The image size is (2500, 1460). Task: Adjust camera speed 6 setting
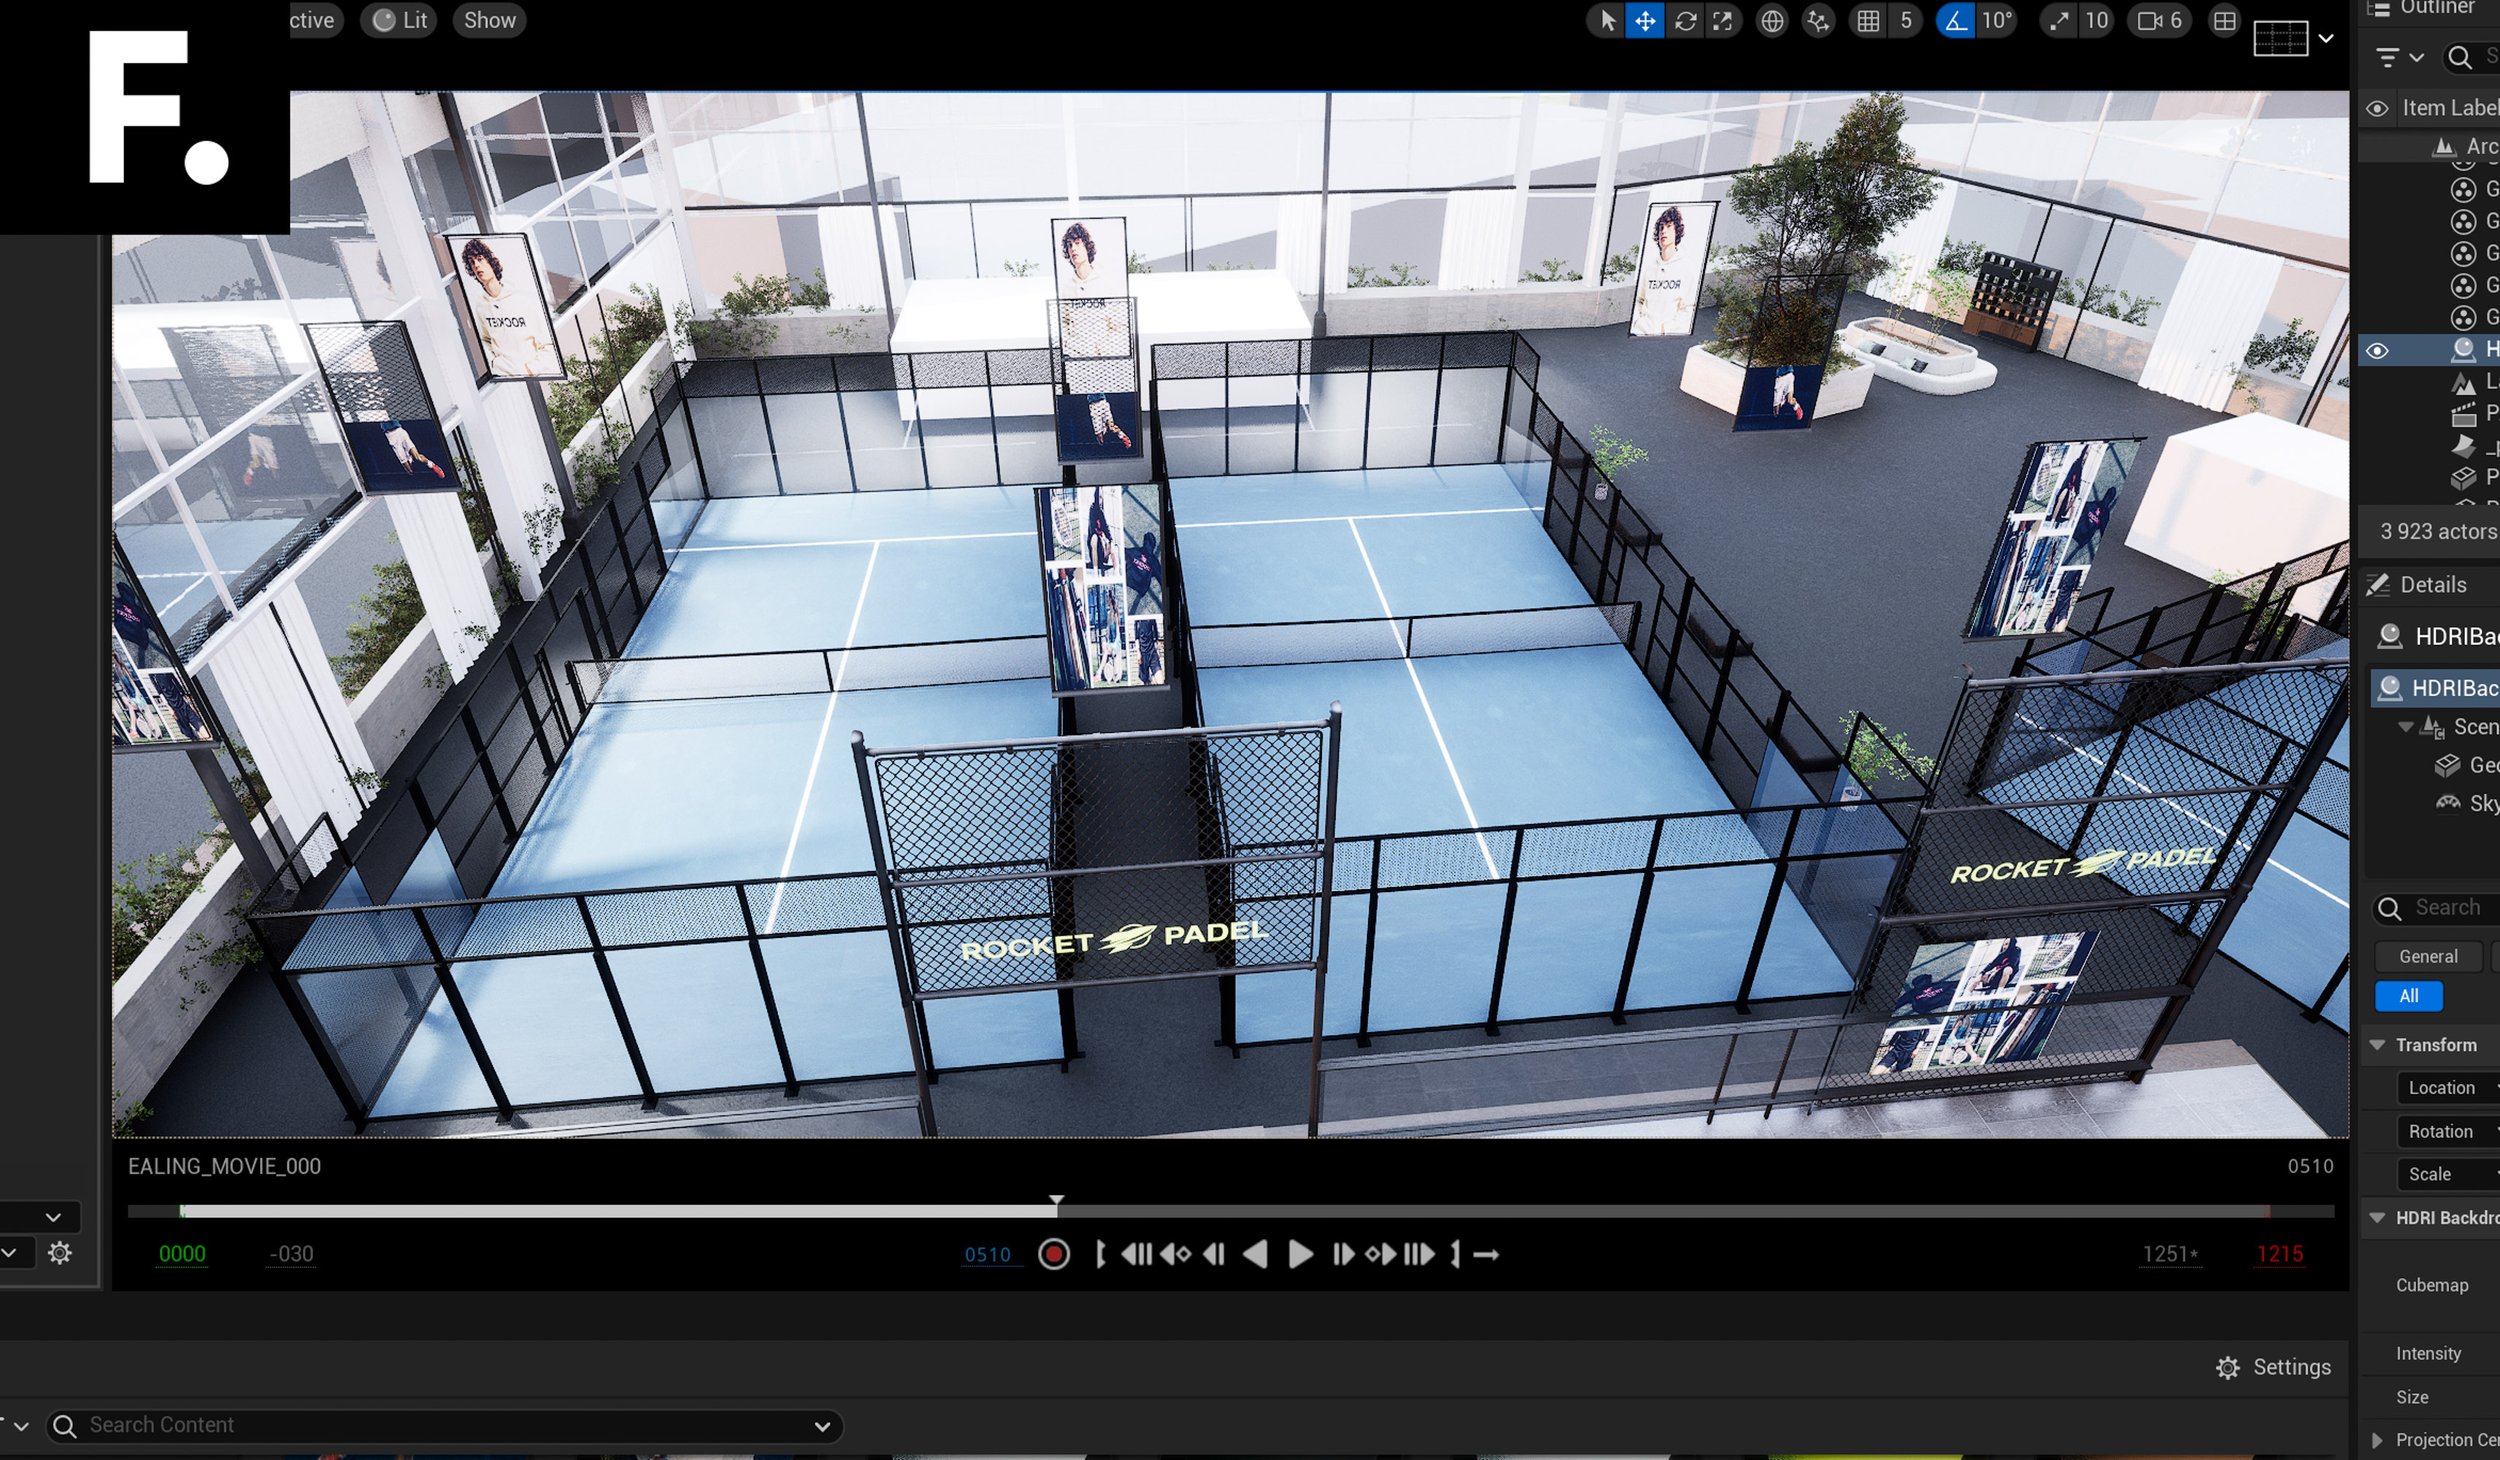2160,21
